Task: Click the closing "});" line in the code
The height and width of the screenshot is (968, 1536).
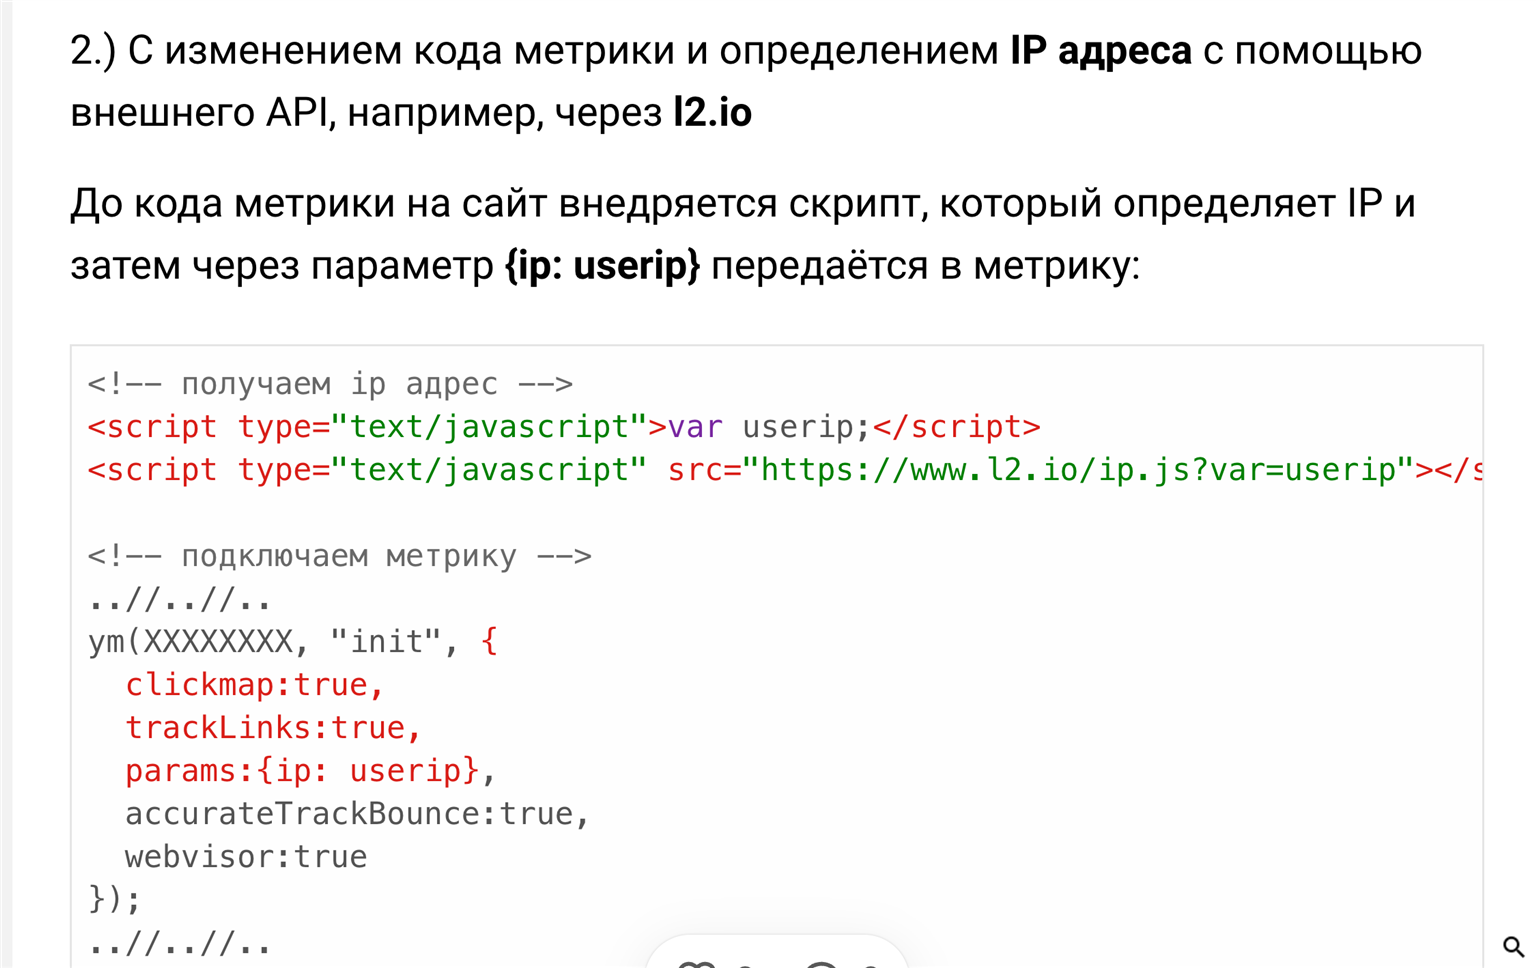Action: (x=115, y=899)
